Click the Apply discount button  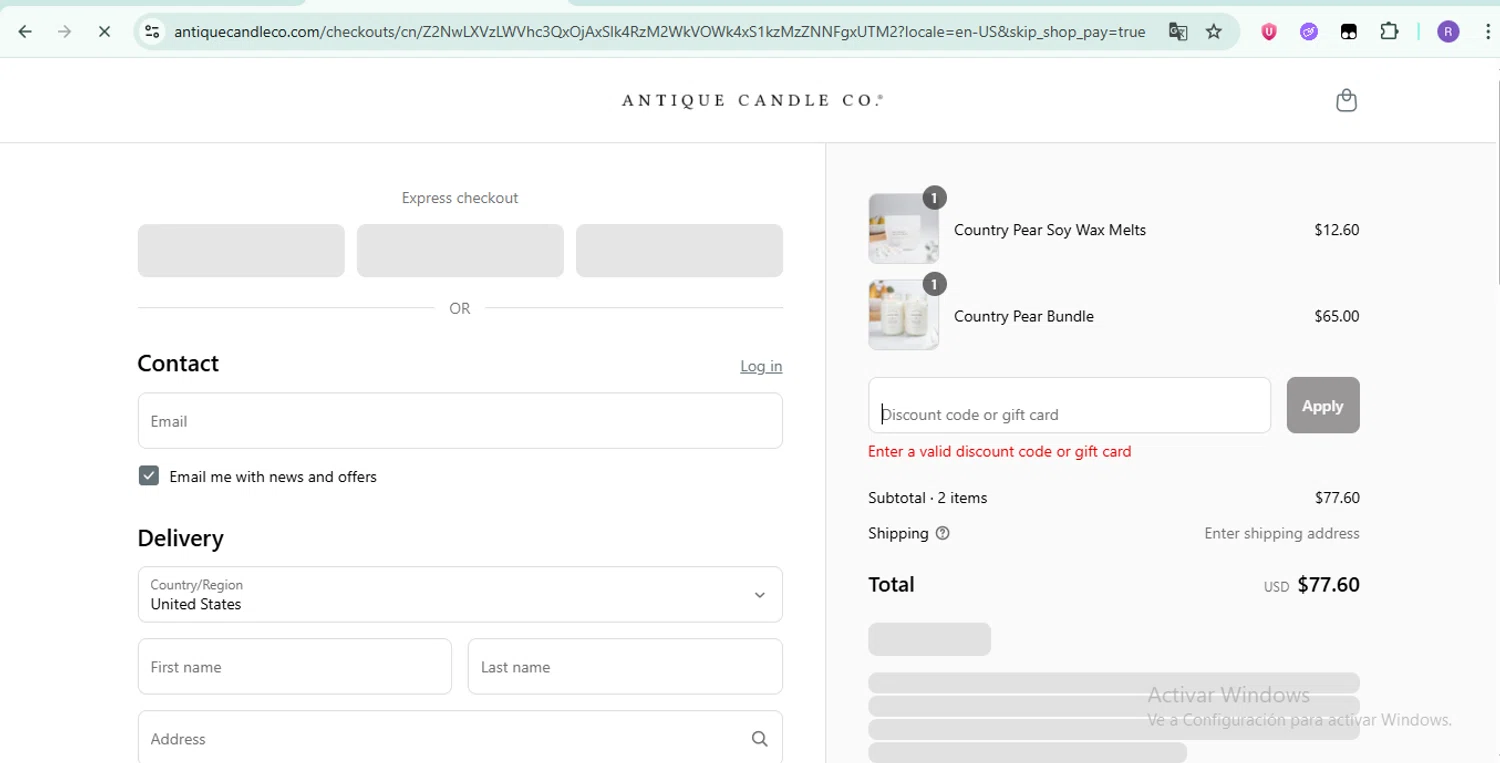click(1323, 405)
